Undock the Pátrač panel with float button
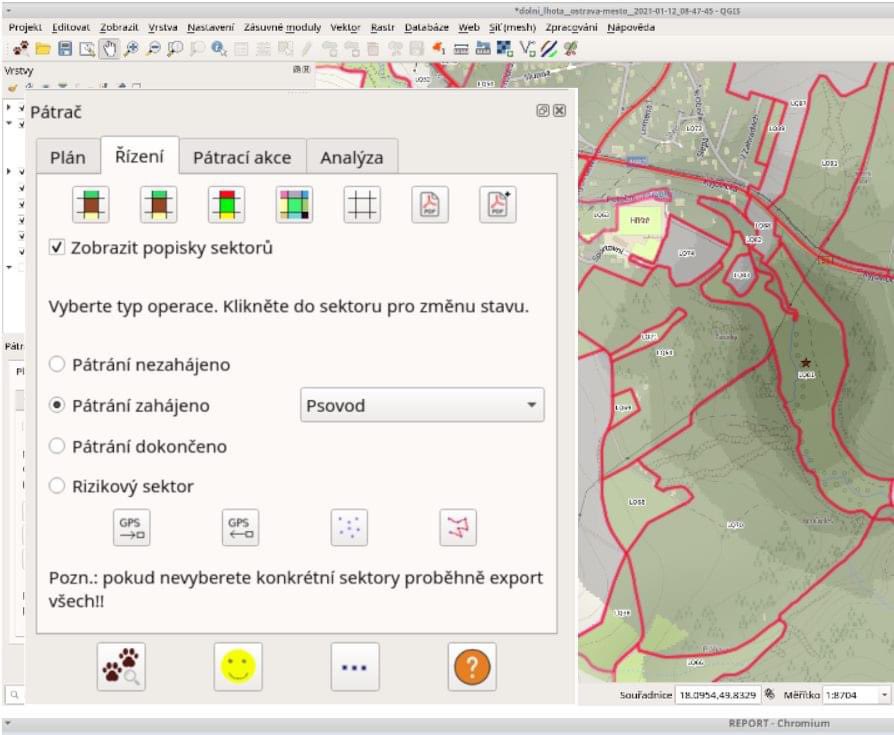This screenshot has height=735, width=894. pyautogui.click(x=542, y=111)
